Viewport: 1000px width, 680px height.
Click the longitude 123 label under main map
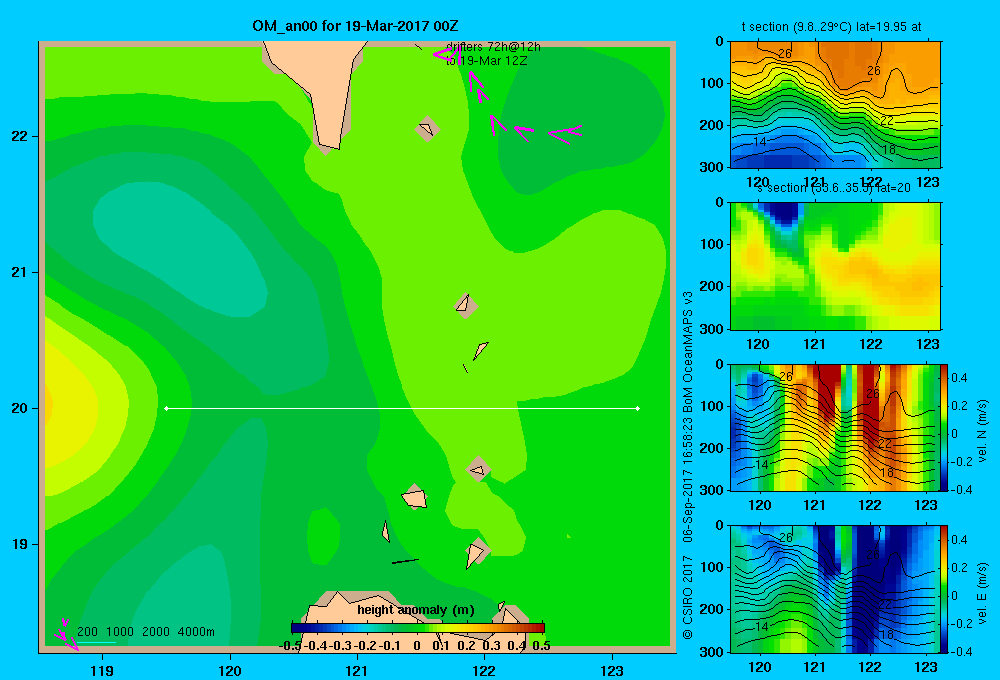tap(612, 670)
